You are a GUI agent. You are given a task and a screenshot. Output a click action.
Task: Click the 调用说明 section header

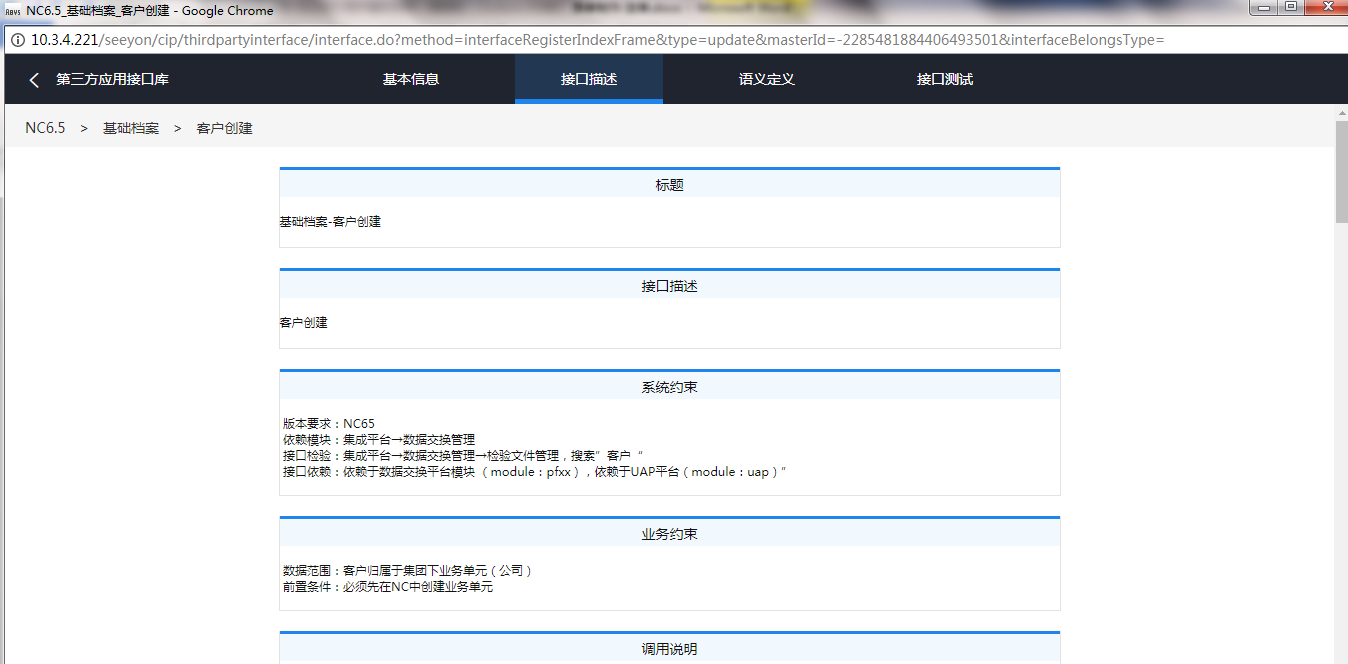tap(669, 649)
